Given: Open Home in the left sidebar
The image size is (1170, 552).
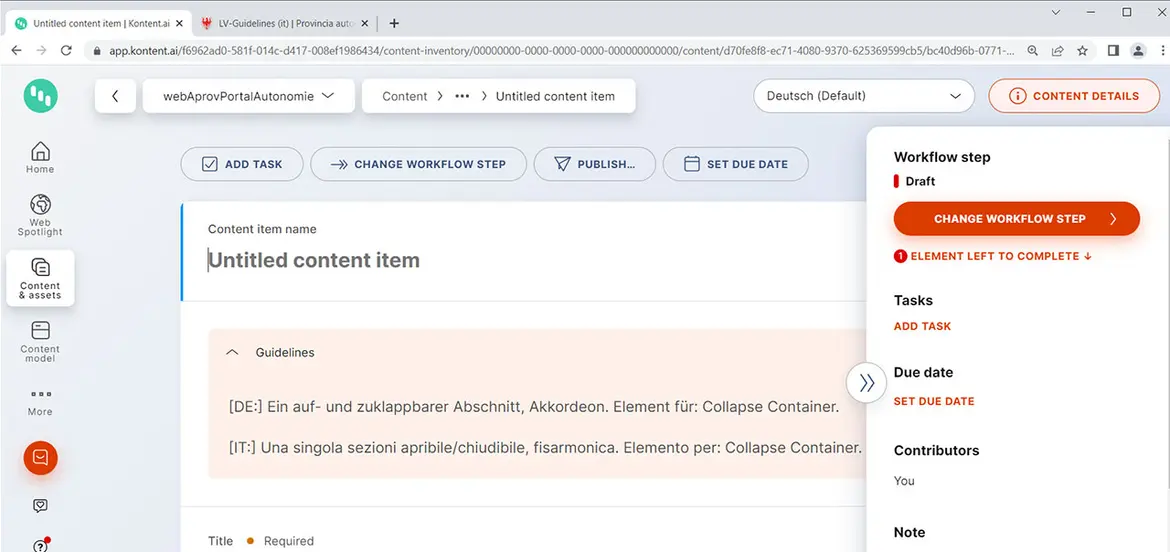Looking at the screenshot, I should click(40, 157).
